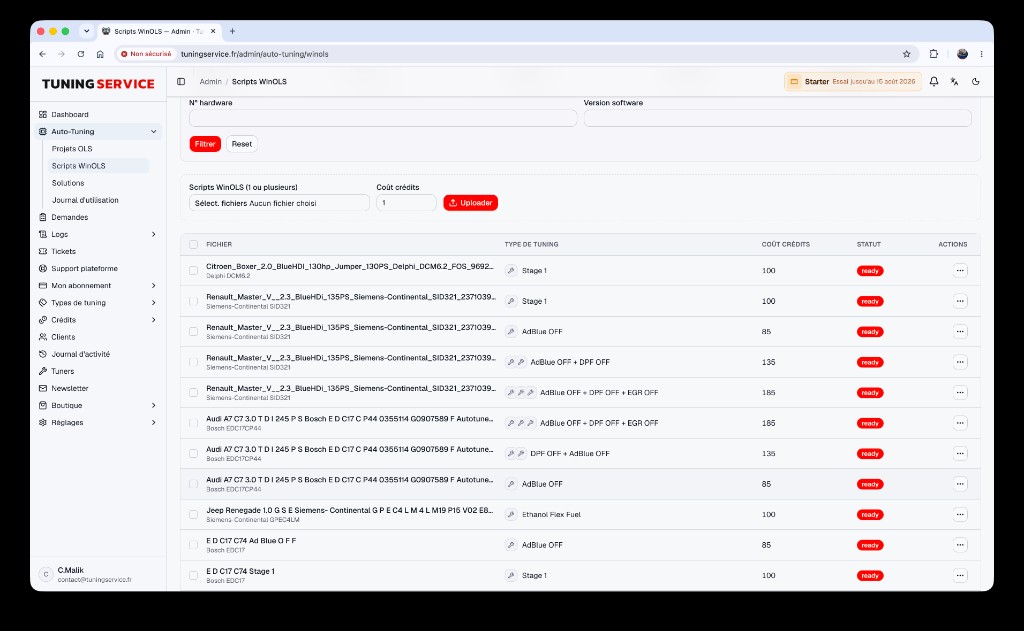1024x631 pixels.
Task: Focus the N° hardware input field
Action: 383,118
